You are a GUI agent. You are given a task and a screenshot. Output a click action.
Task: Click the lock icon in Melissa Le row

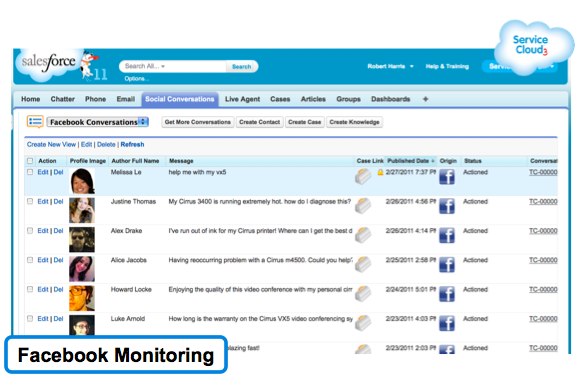(x=380, y=172)
